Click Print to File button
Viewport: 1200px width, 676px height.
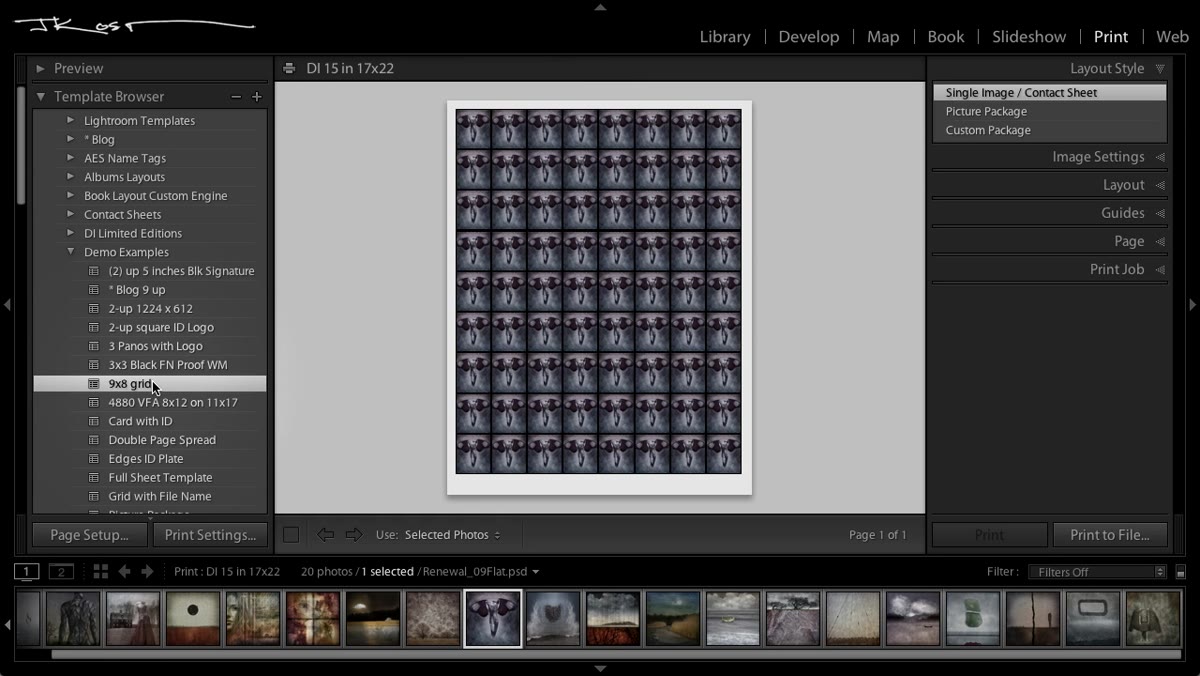(x=1109, y=535)
